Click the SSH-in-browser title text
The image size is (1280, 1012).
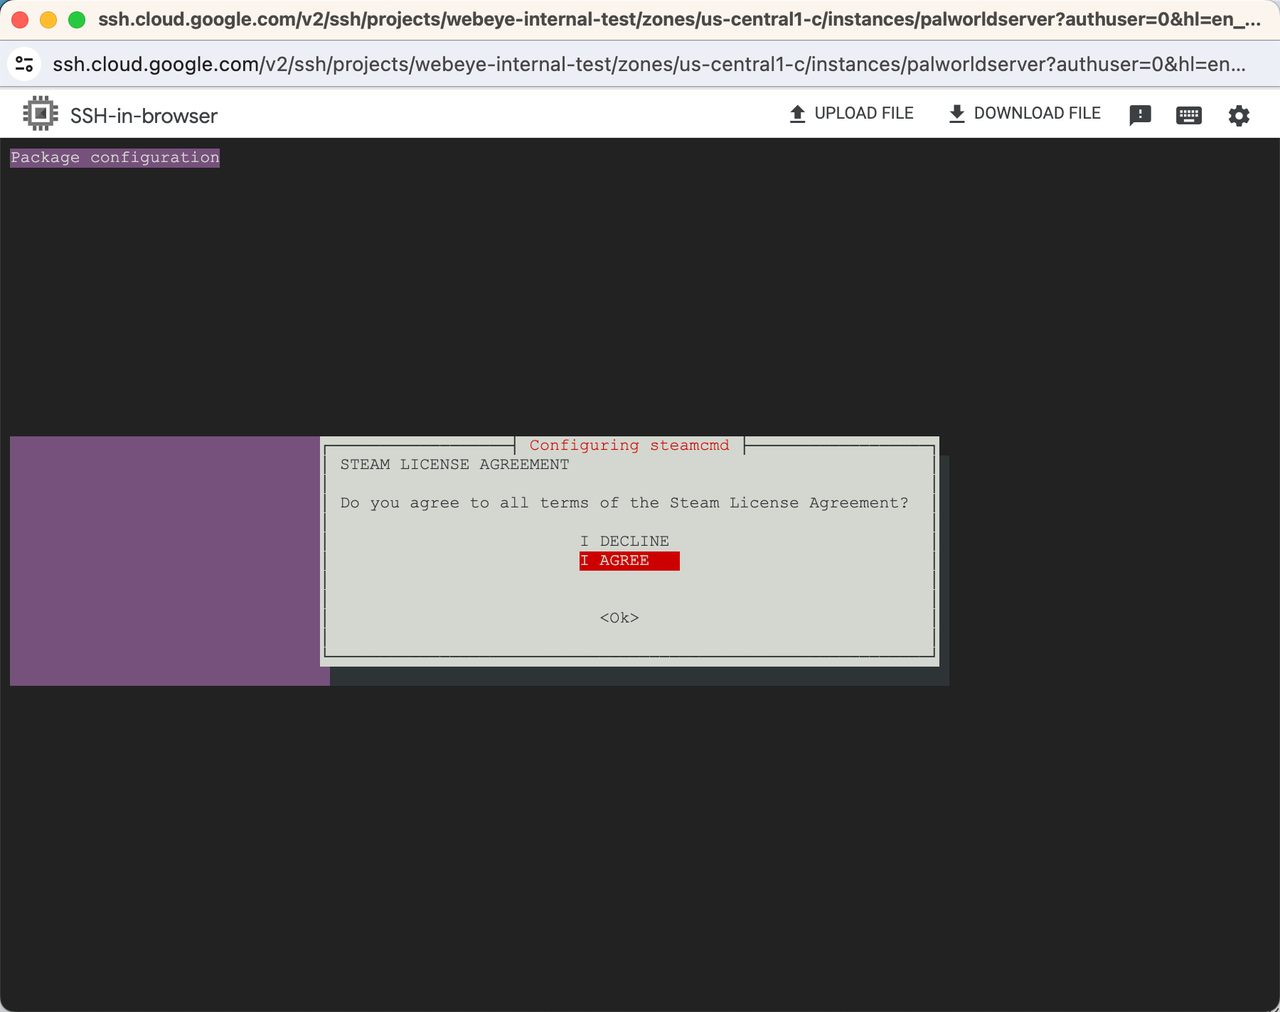point(144,116)
